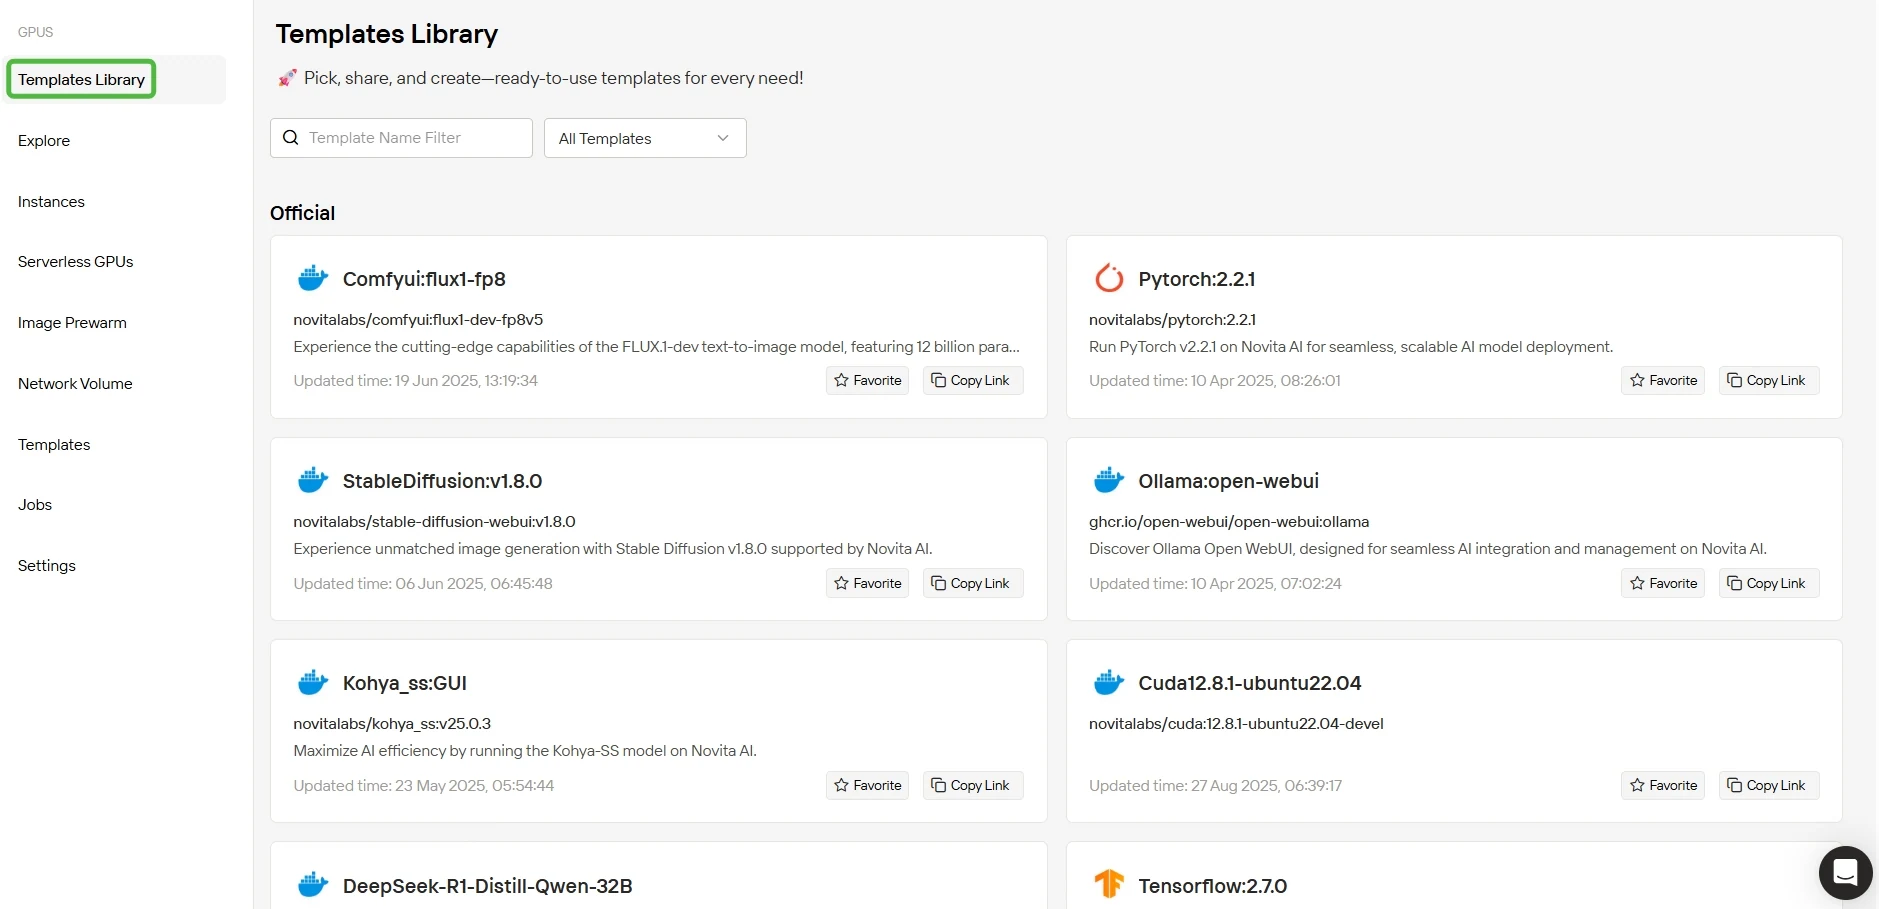Go to Jobs in the sidebar
The image size is (1879, 909).
click(x=35, y=504)
